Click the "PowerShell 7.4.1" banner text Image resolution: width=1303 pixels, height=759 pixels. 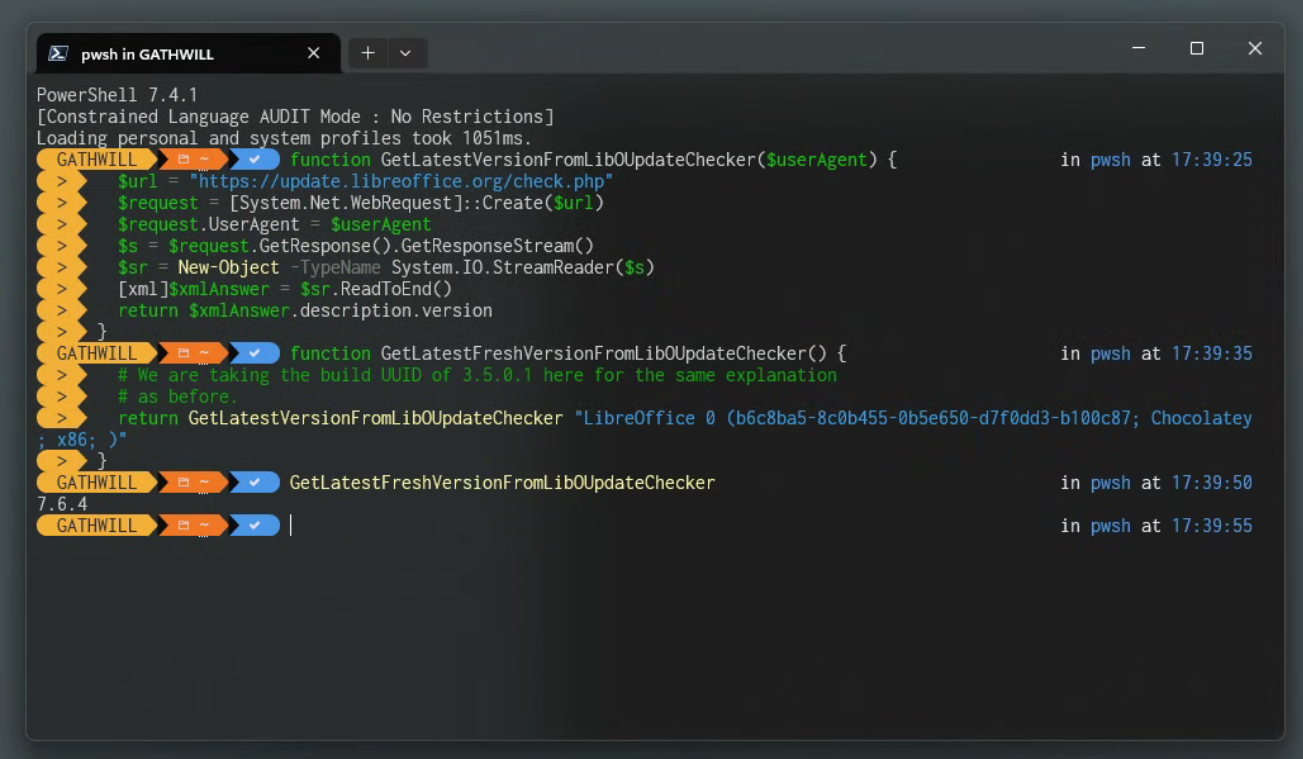(x=117, y=95)
